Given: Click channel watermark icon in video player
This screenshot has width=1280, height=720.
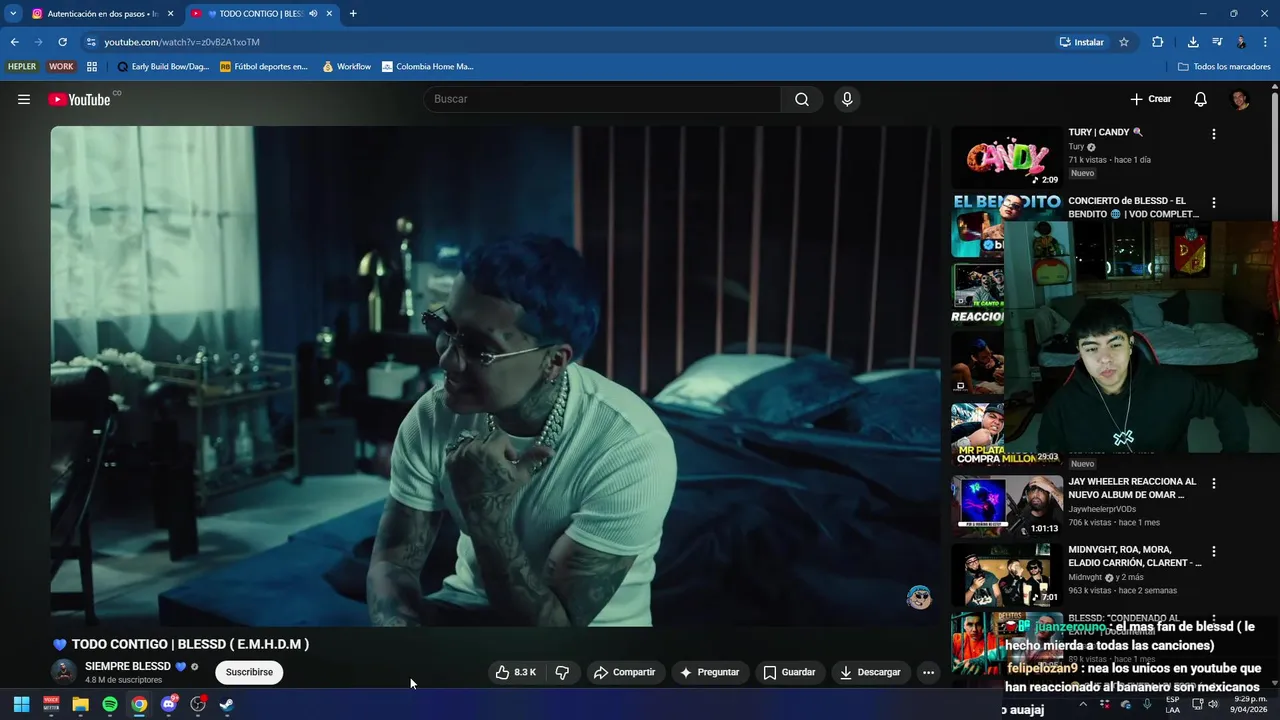Looking at the screenshot, I should 918,598.
